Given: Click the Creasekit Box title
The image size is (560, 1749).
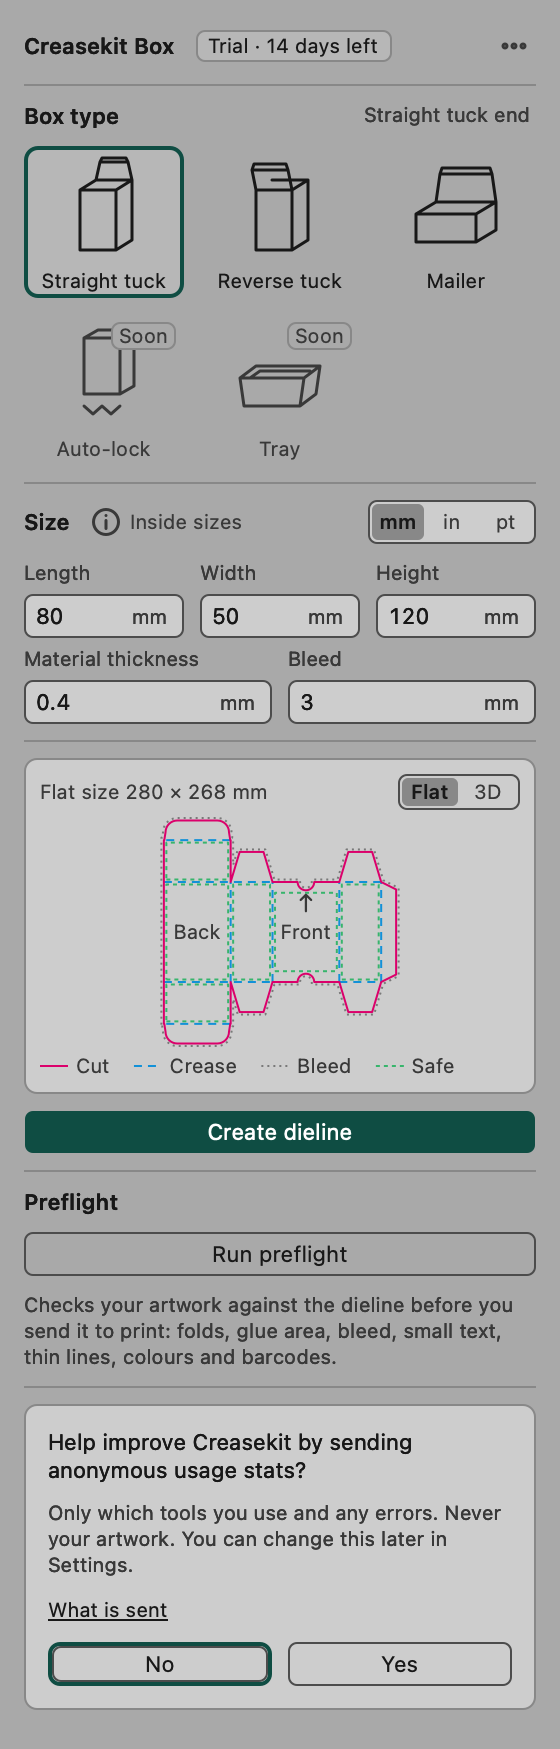Looking at the screenshot, I should click(99, 46).
